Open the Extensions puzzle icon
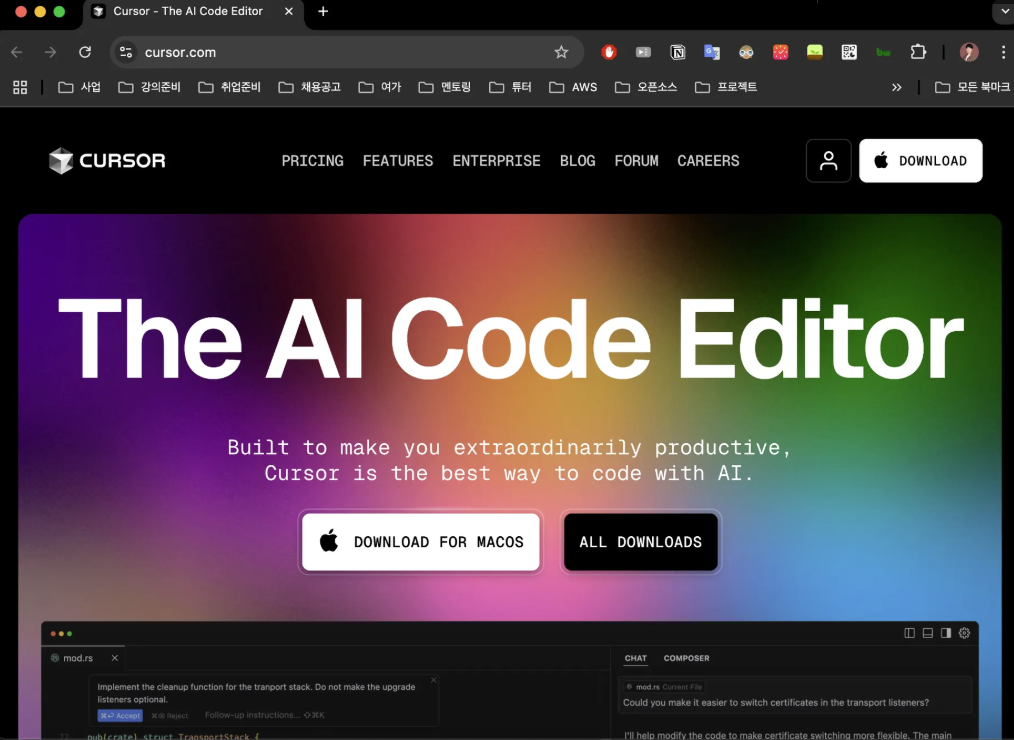This screenshot has height=740, width=1014. 918,52
